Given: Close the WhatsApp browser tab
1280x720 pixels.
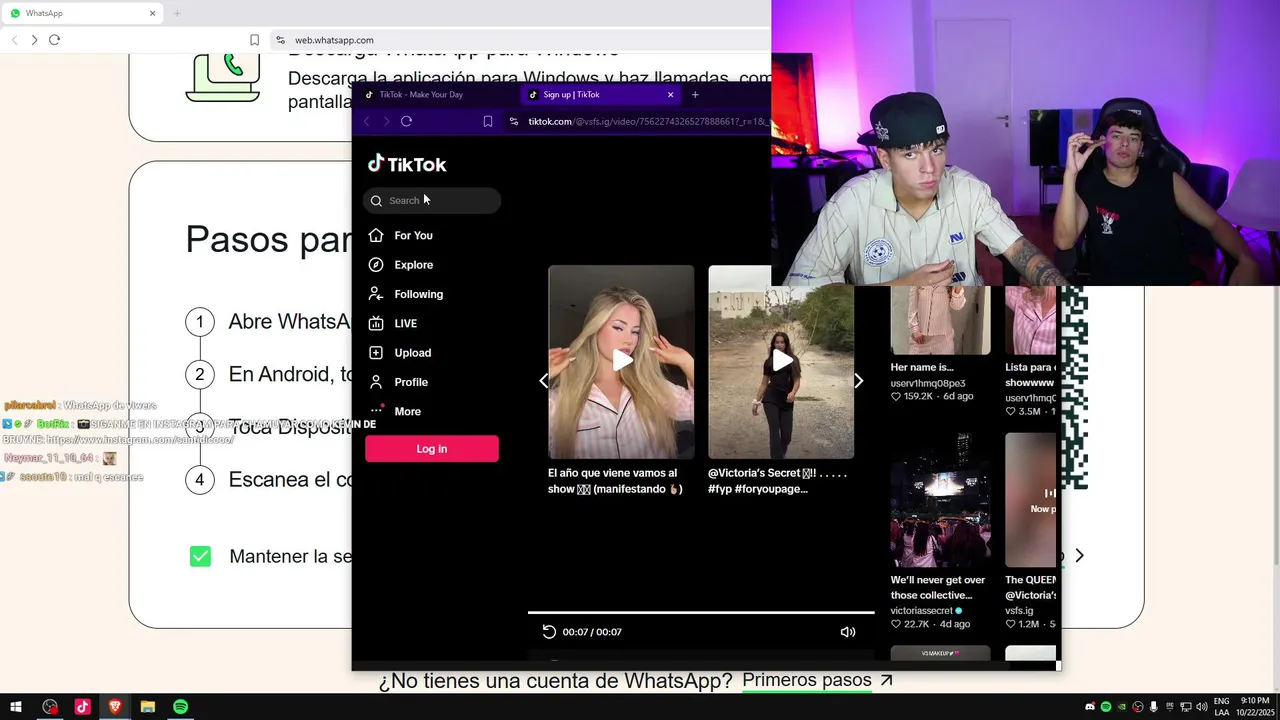Looking at the screenshot, I should coord(153,13).
